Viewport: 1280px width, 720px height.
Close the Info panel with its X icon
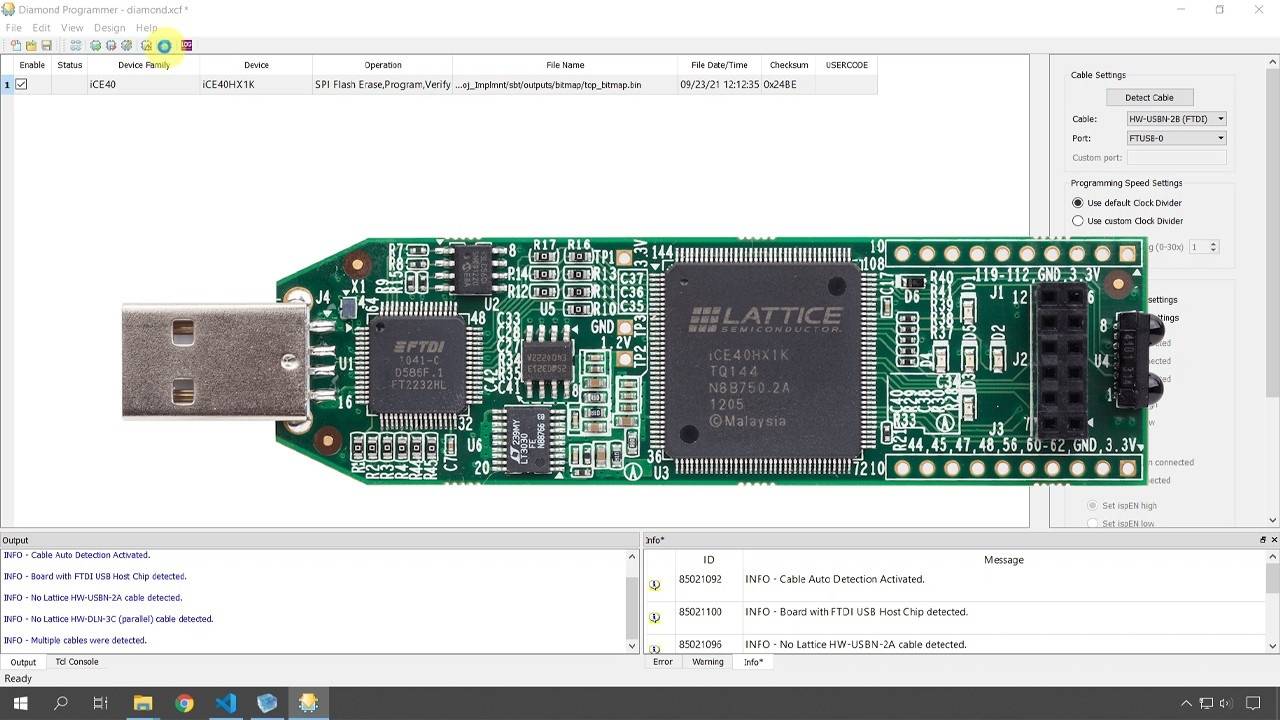coord(1273,540)
